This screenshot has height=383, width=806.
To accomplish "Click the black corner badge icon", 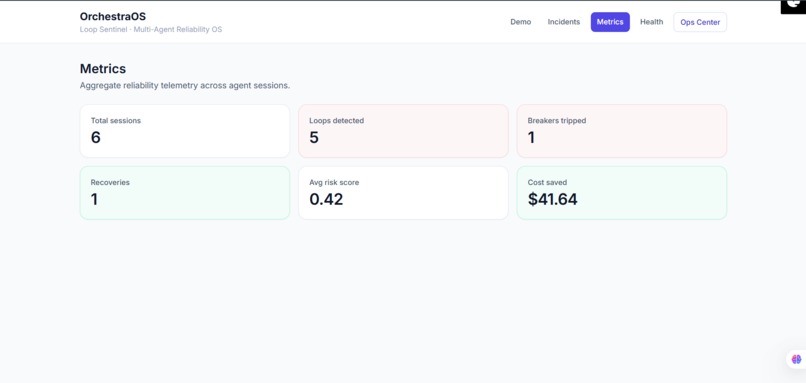I will [x=793, y=6].
